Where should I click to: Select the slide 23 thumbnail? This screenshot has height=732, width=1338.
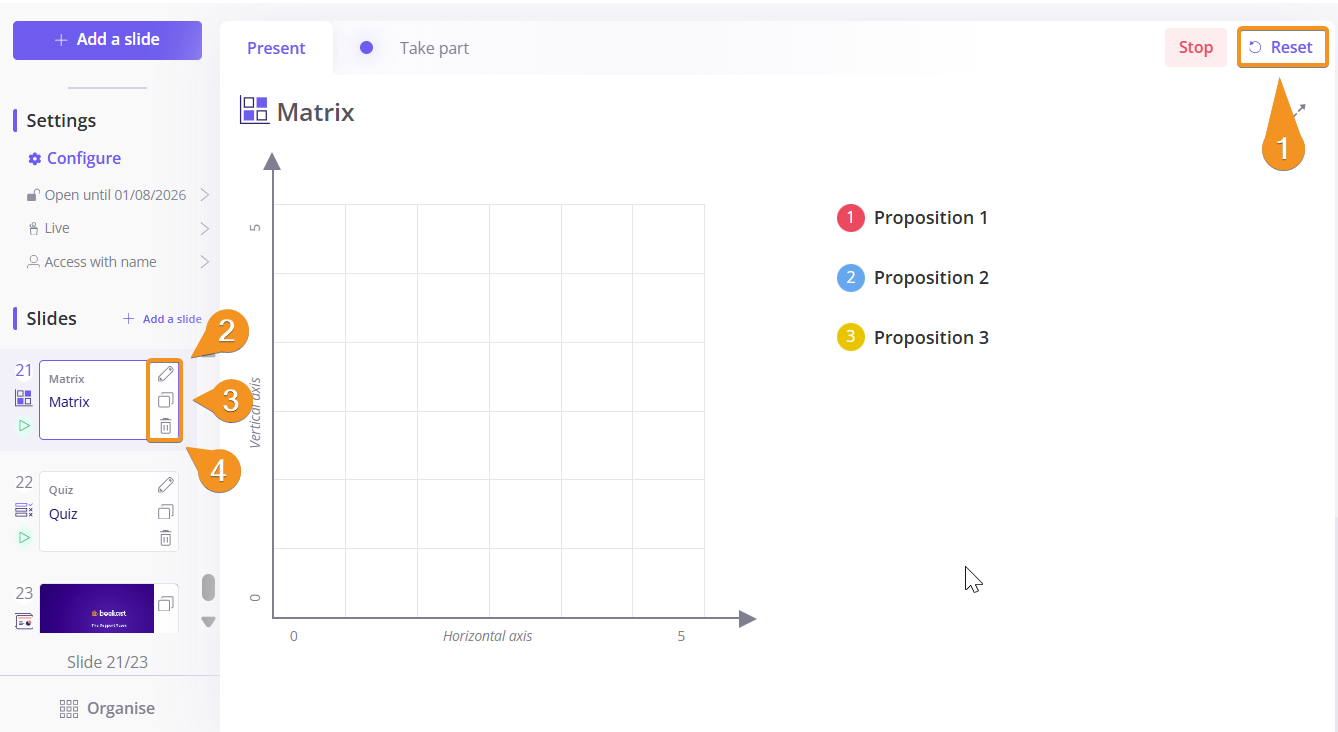click(97, 608)
